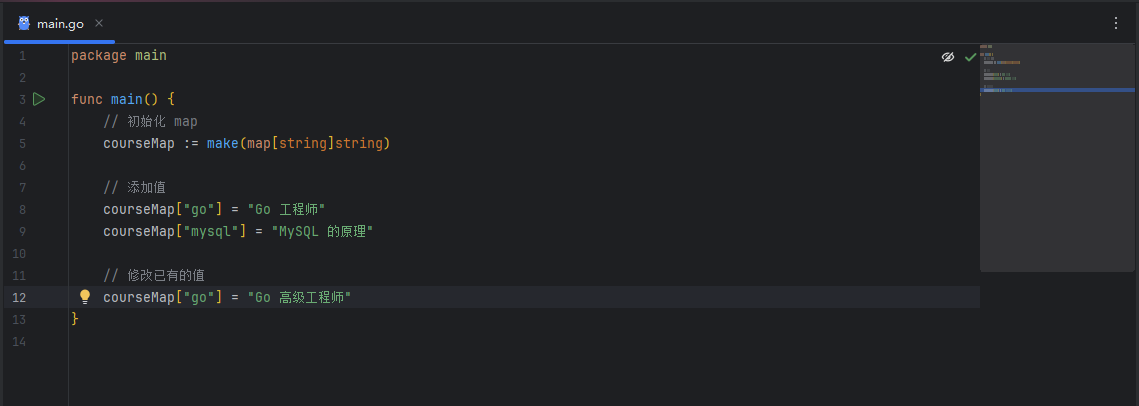Toggle the crossed-eye highlighting icon
The width and height of the screenshot is (1139, 406).
coord(948,57)
